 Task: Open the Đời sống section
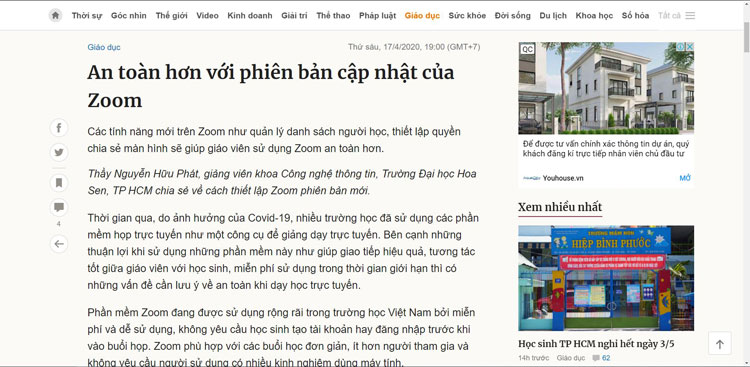[512, 15]
